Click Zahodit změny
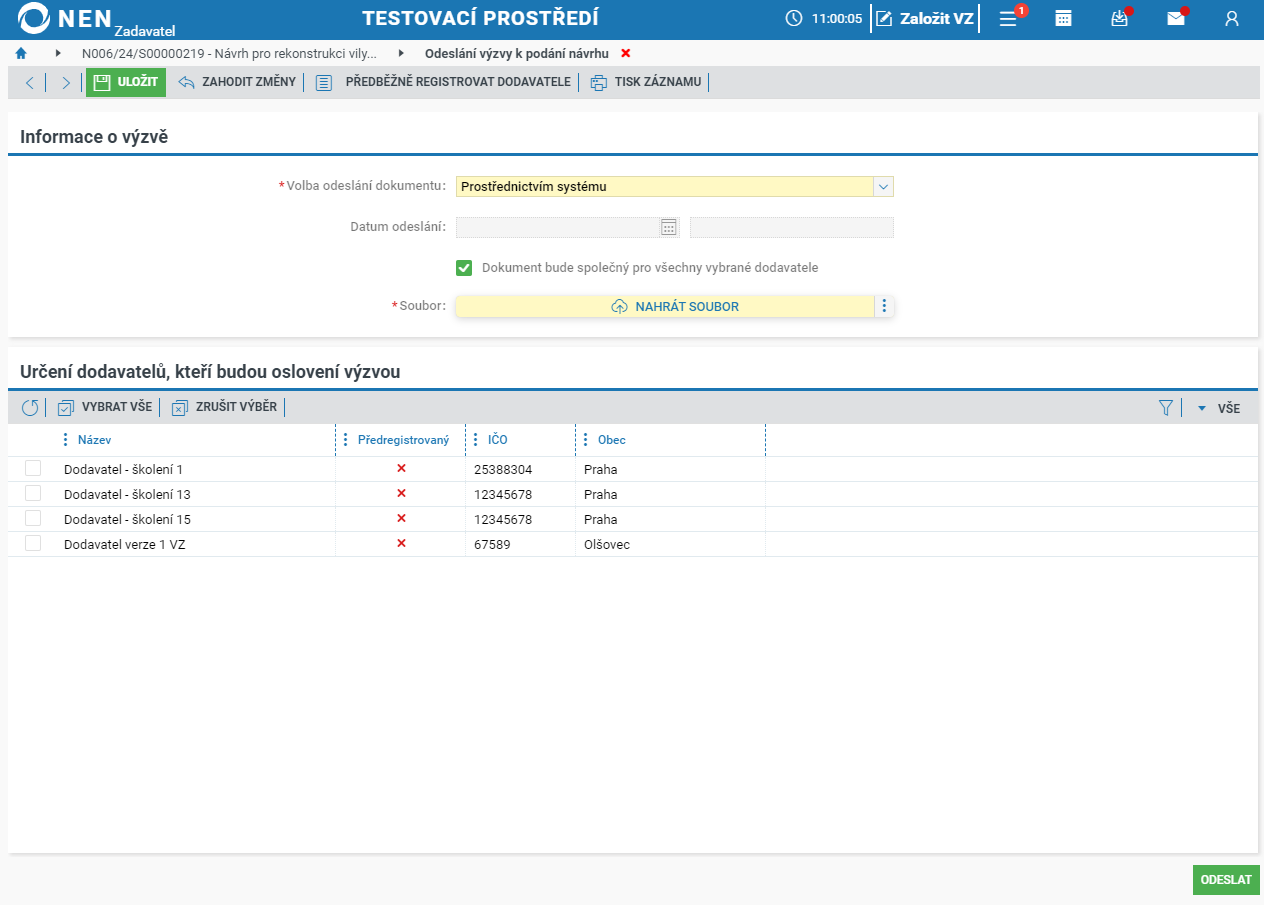Screen dimensions: 1264x905 237,82
